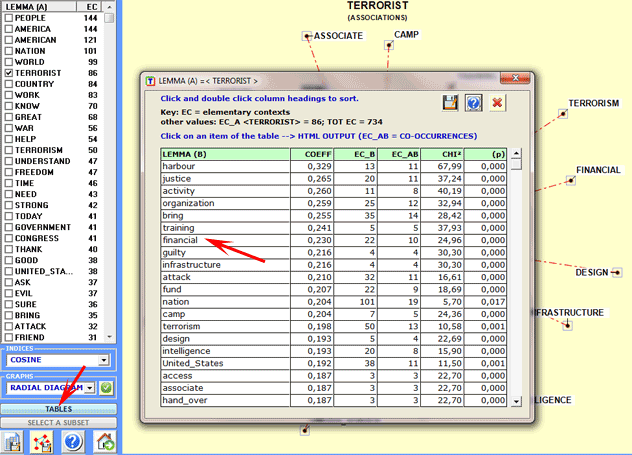Select the activity row in table

[334, 191]
